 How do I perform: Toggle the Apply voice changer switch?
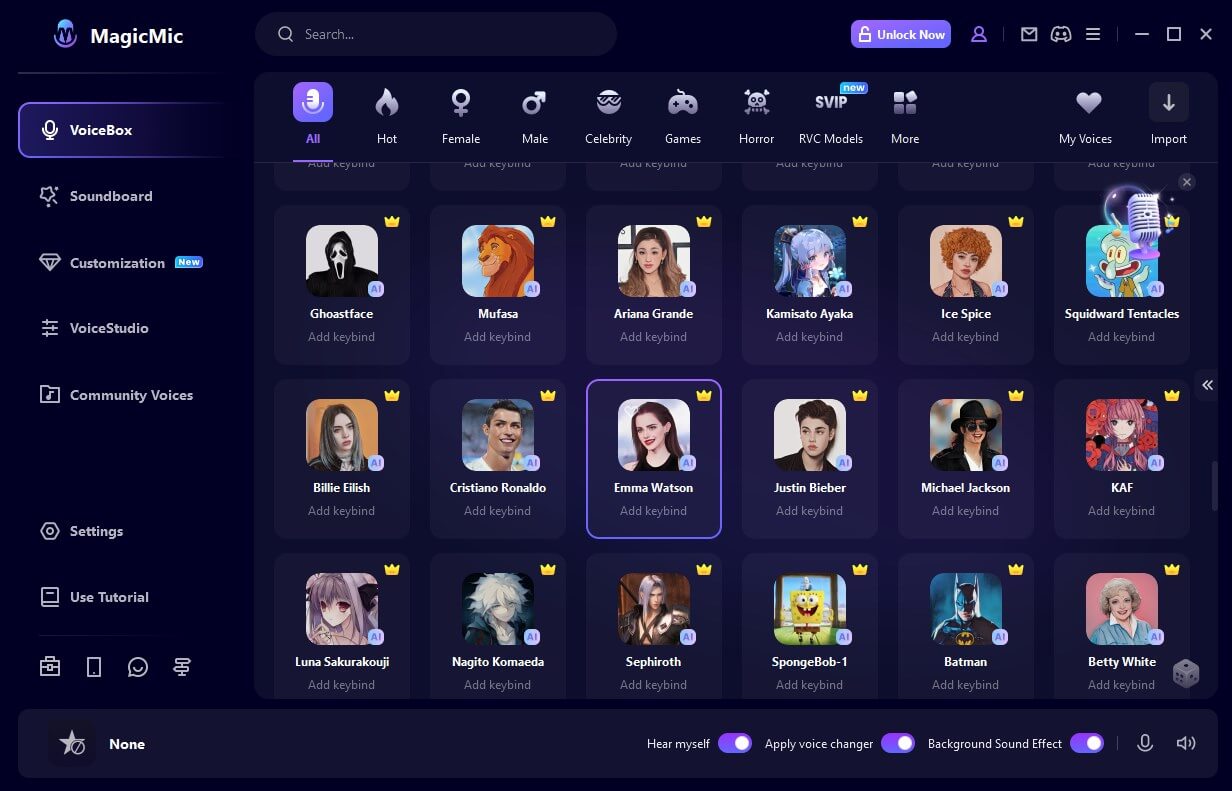click(898, 743)
